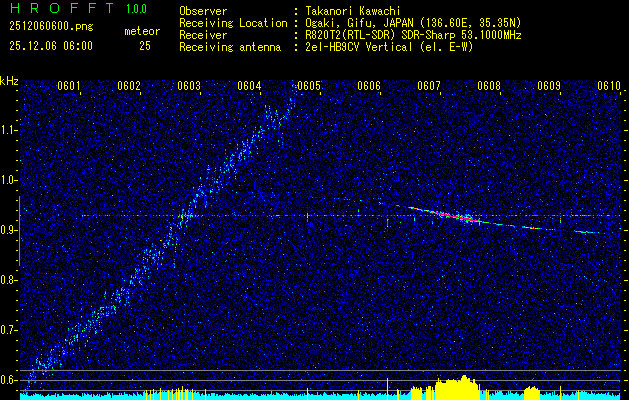The image size is (629, 400).
Task: Click the 0.7 kHz axis label
Action: click(7, 330)
